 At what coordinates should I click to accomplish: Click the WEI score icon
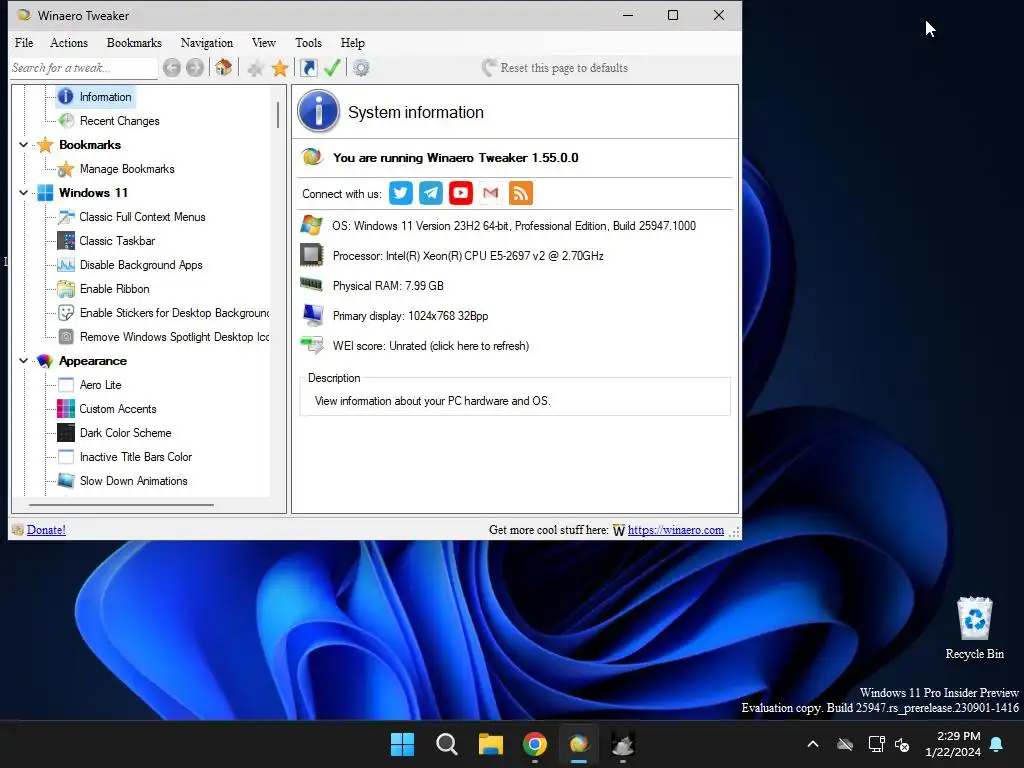[x=312, y=345]
